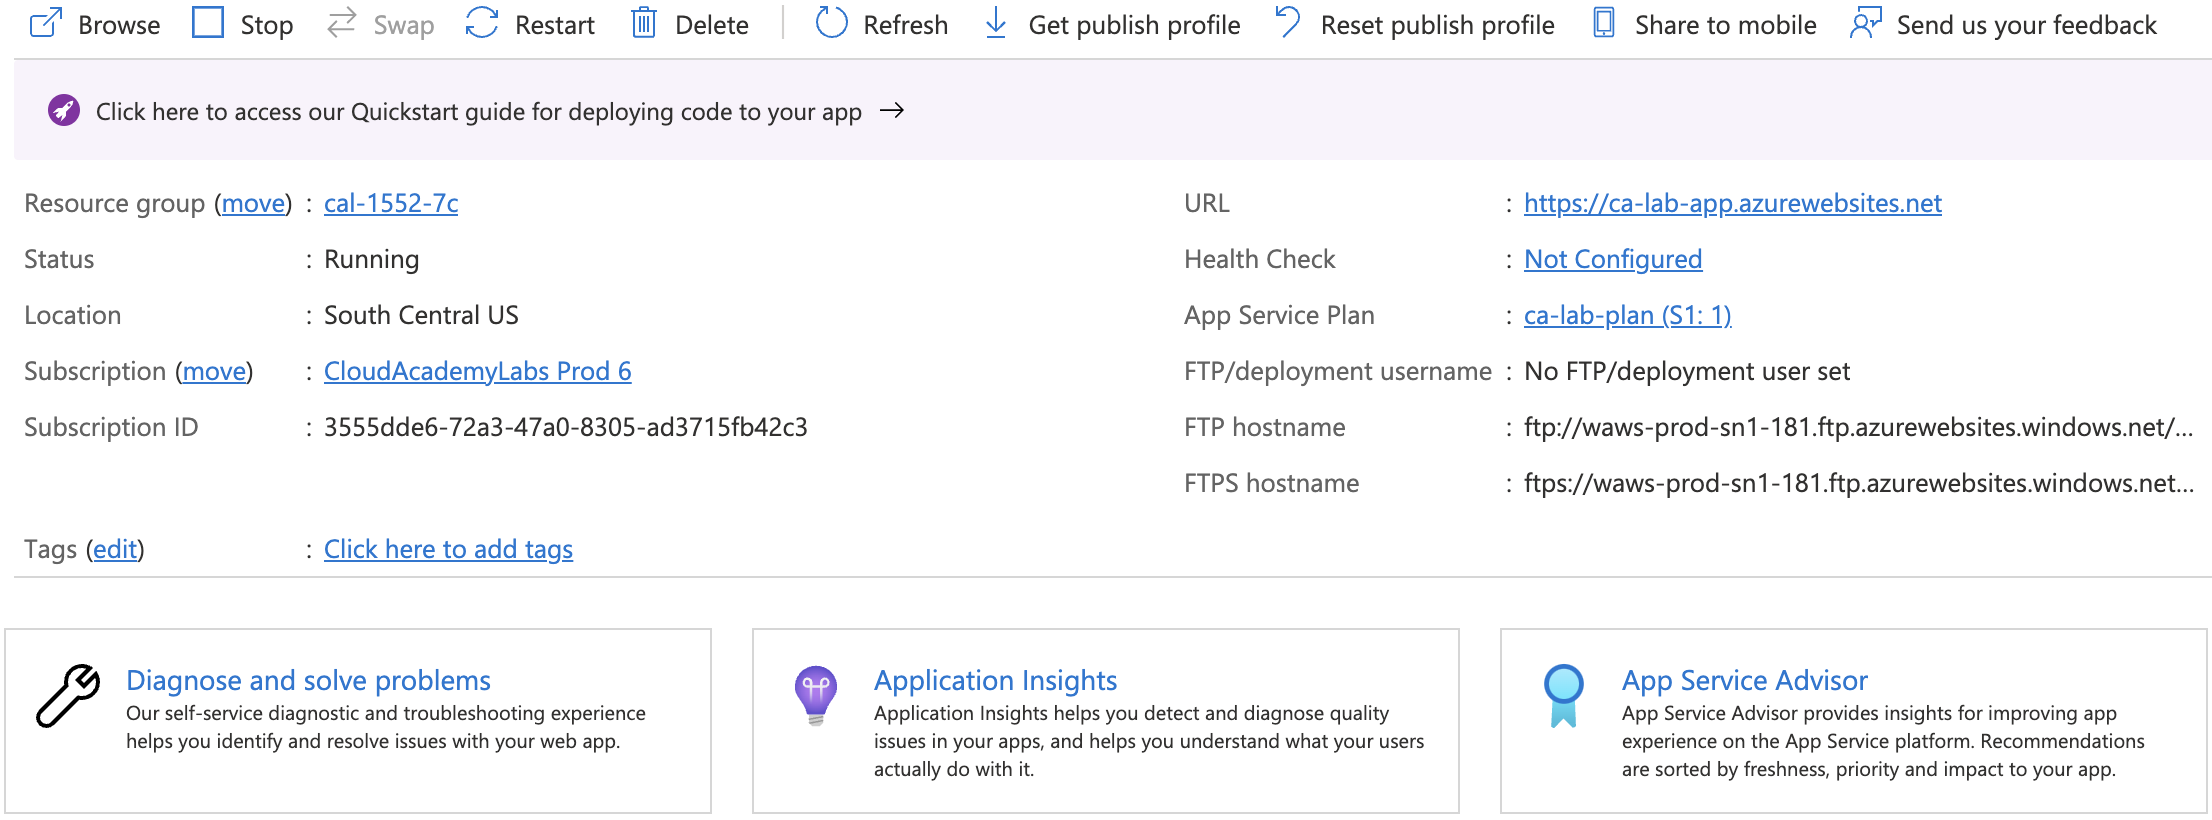Click the Stop square icon
The height and width of the screenshot is (820, 2212).
pyautogui.click(x=207, y=23)
